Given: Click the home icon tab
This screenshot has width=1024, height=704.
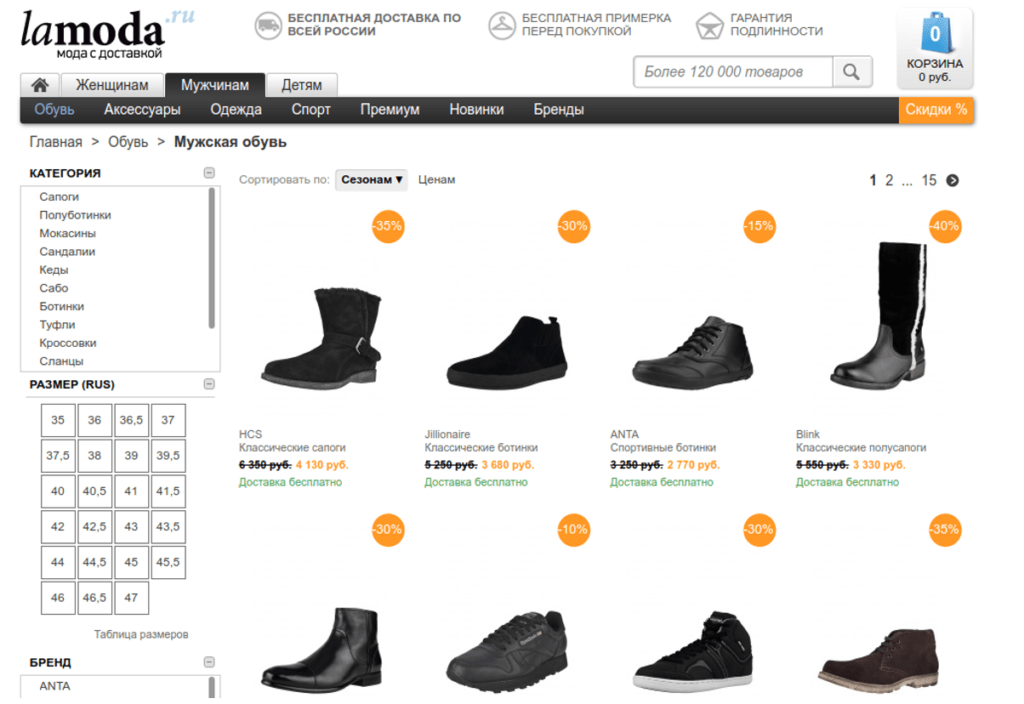Looking at the screenshot, I should pos(40,85).
